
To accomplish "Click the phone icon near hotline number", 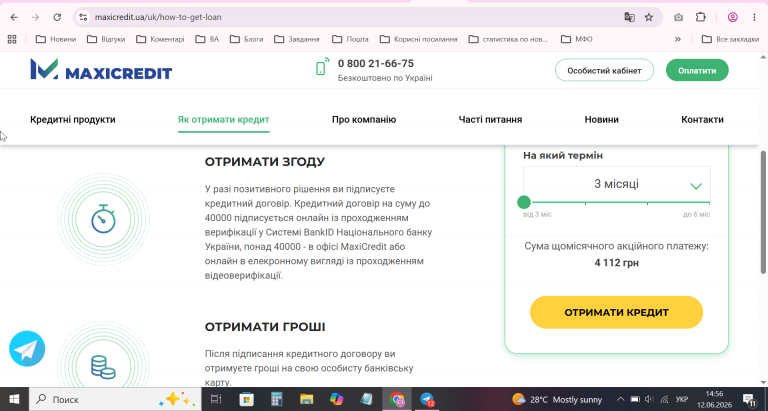I will [322, 67].
